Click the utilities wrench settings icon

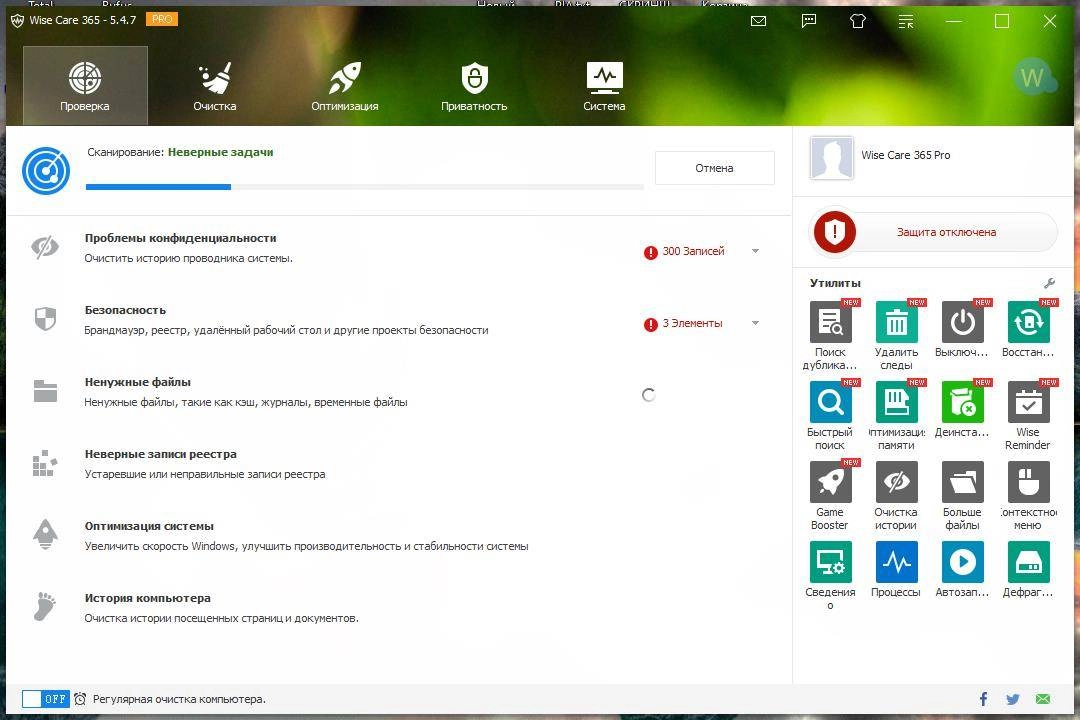point(1049,283)
